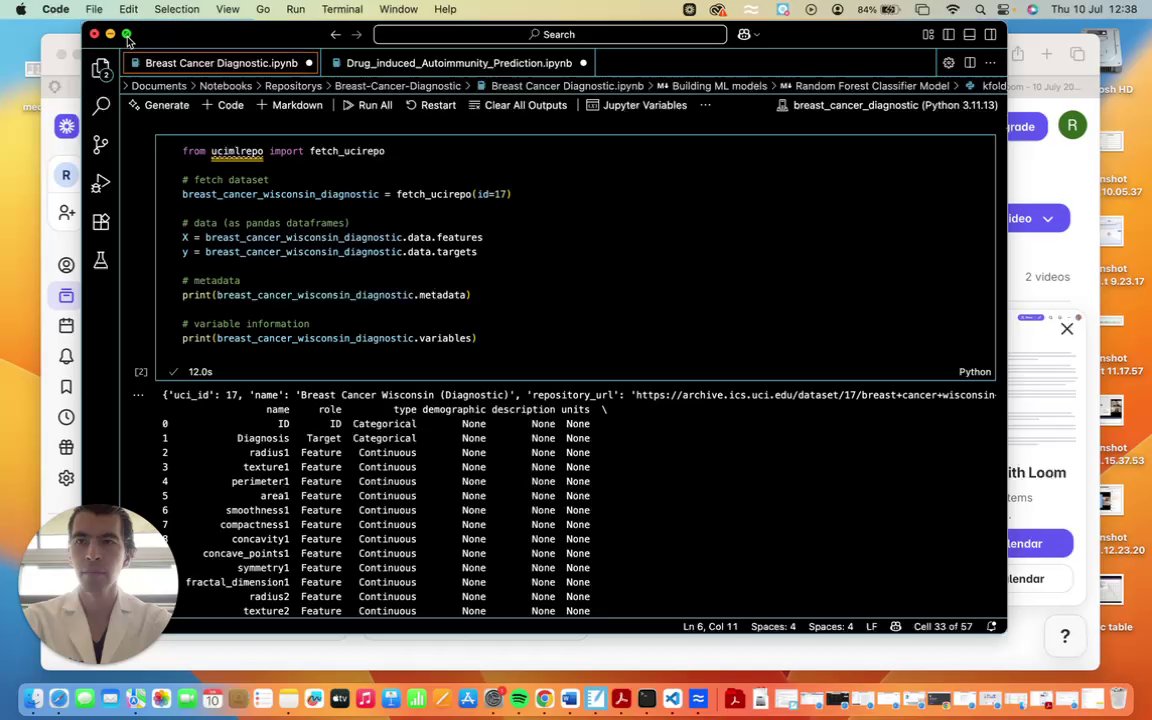Click the command center Search field
This screenshot has height=720, width=1152.
click(550, 35)
